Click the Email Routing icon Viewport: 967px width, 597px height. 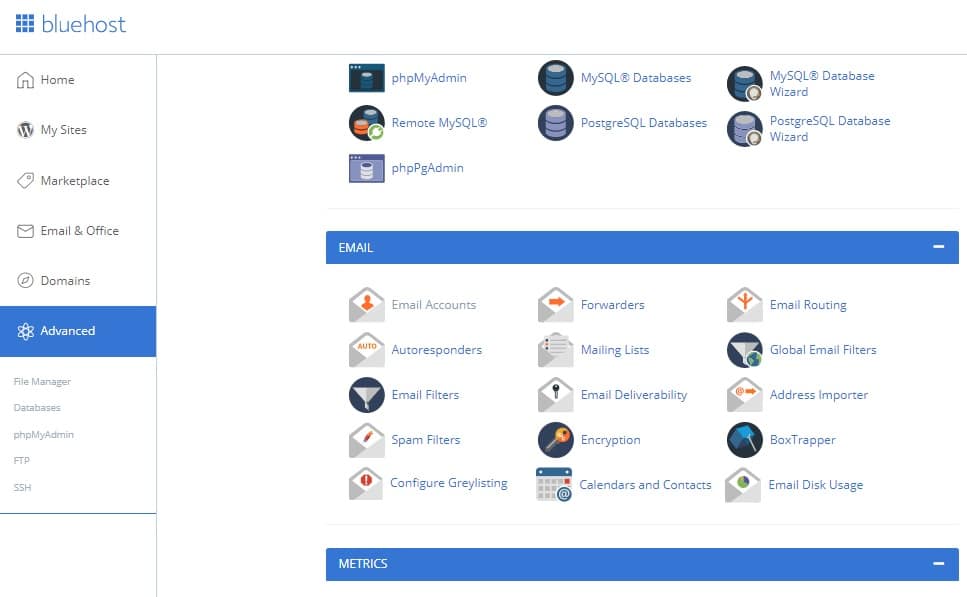(744, 305)
